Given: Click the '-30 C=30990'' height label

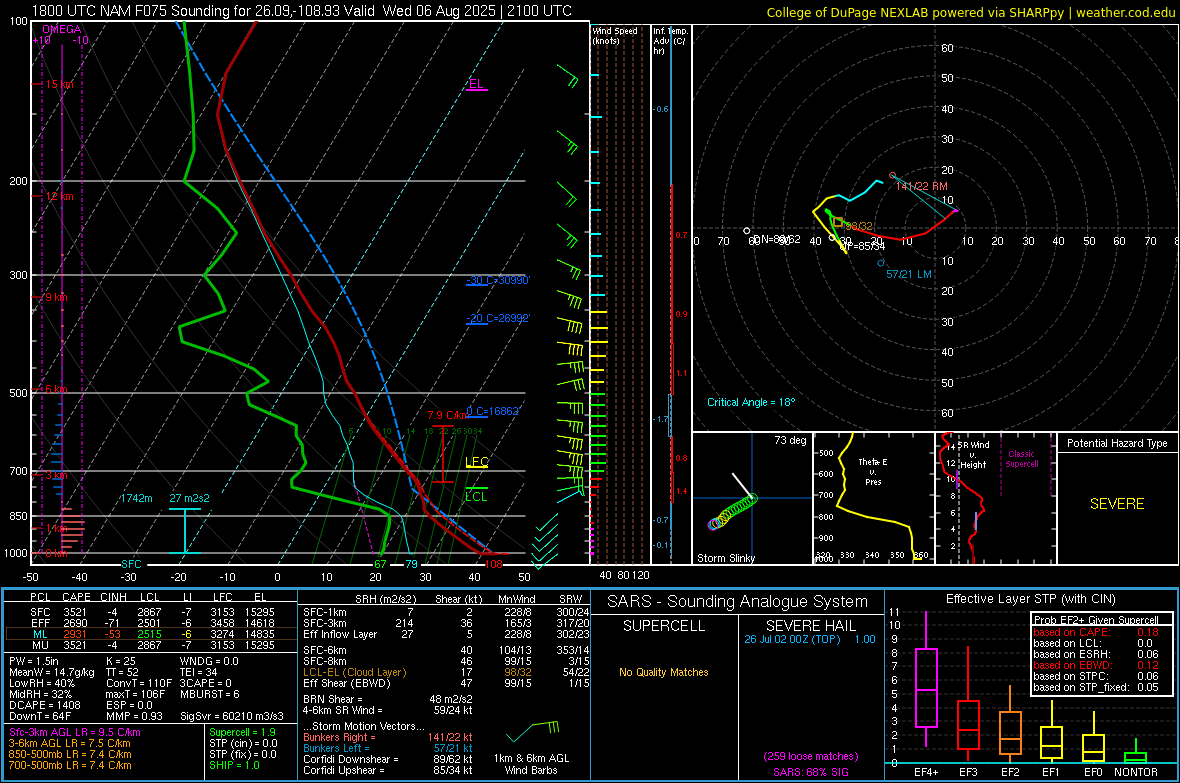Looking at the screenshot, I should pyautogui.click(x=498, y=280).
